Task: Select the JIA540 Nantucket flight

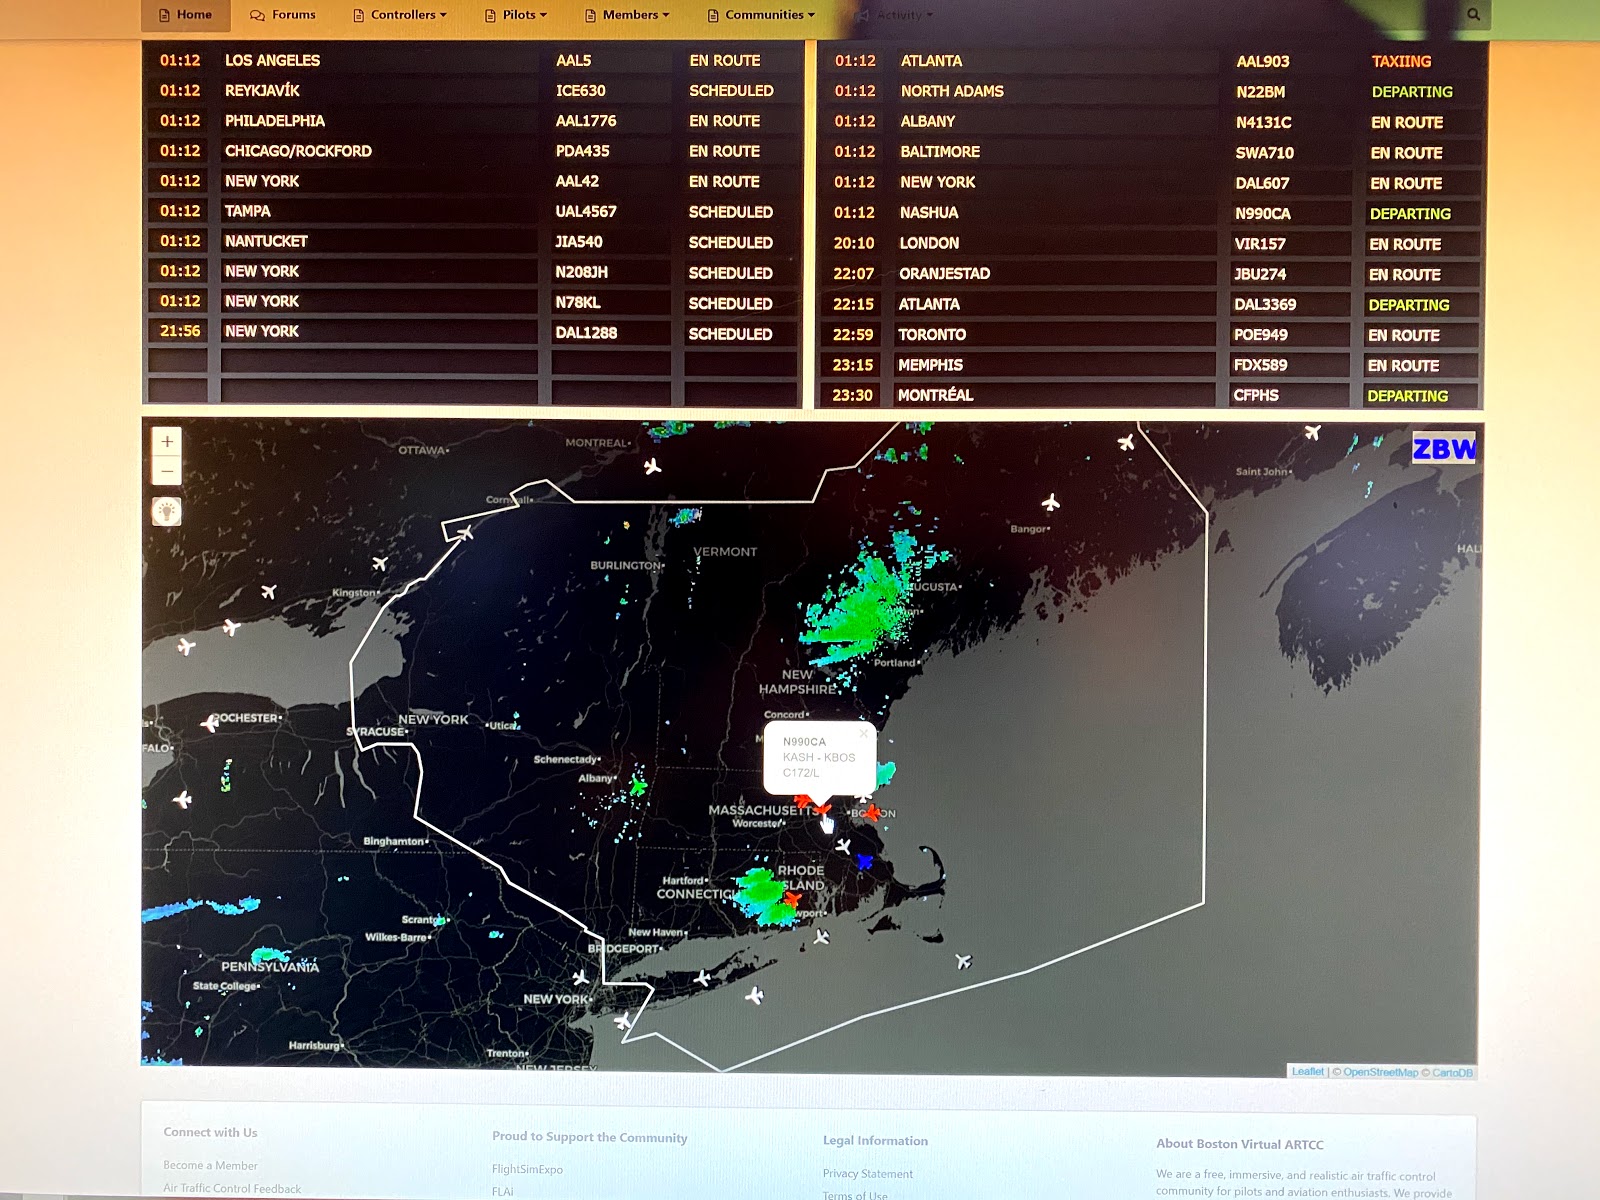Action: click(472, 241)
